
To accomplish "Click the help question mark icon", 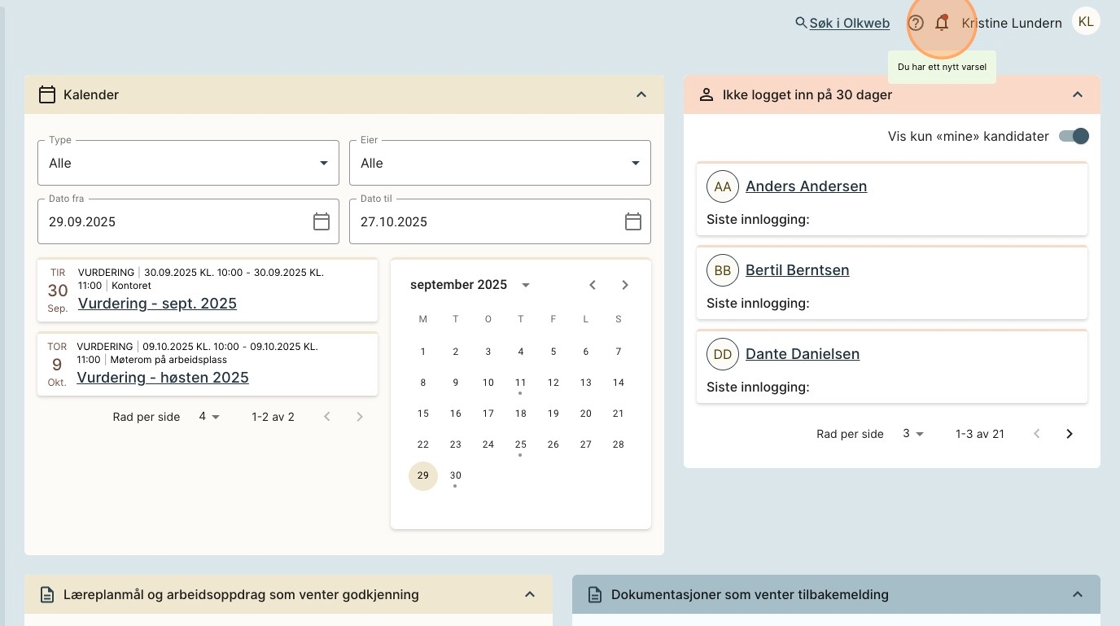I will coord(915,23).
